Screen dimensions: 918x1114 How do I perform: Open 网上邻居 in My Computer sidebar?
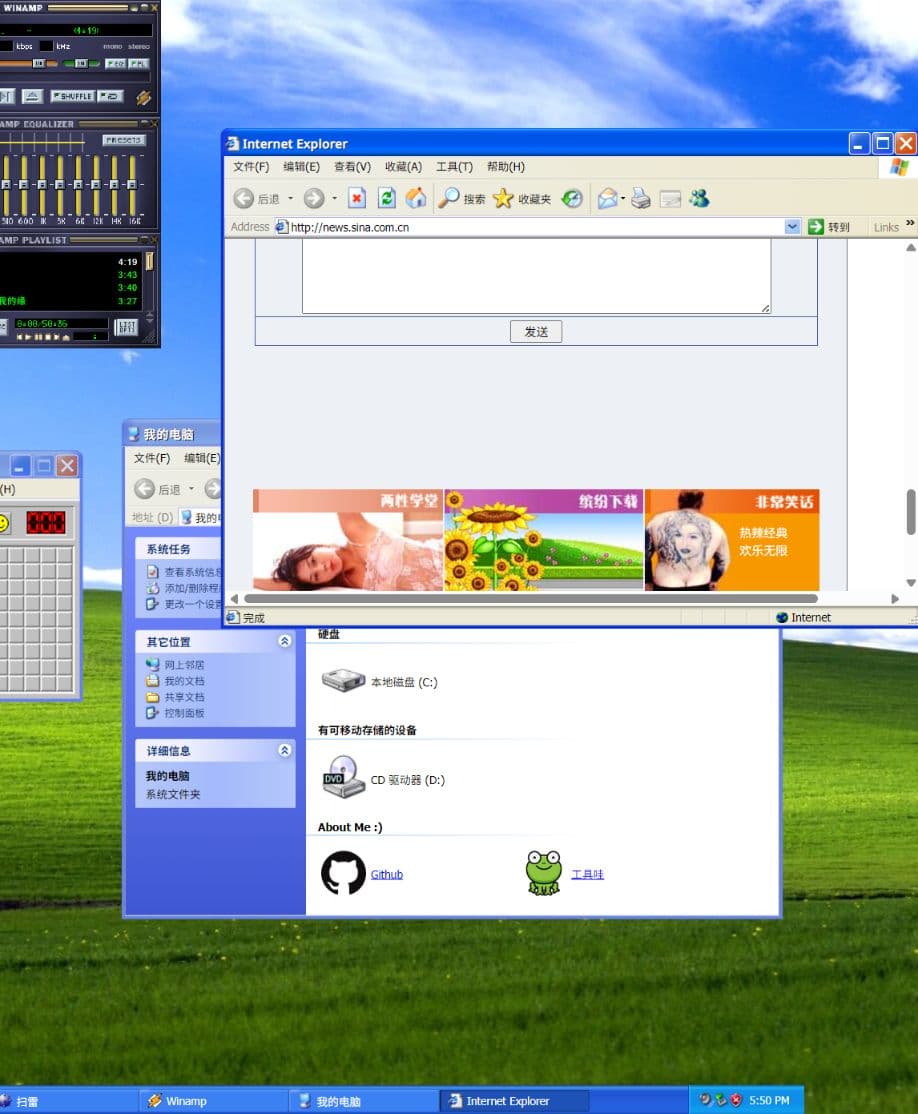[x=176, y=665]
